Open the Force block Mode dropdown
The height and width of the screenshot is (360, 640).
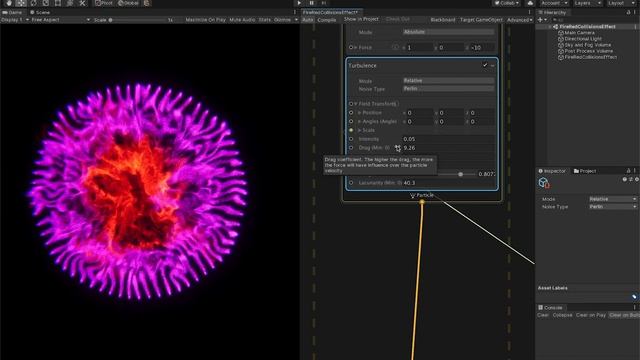tap(448, 32)
